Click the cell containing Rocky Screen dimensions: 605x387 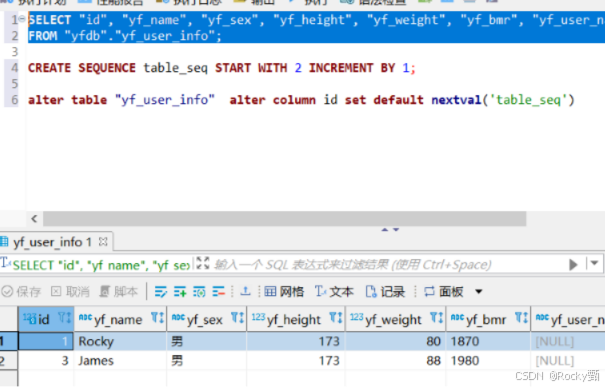[x=120, y=341]
